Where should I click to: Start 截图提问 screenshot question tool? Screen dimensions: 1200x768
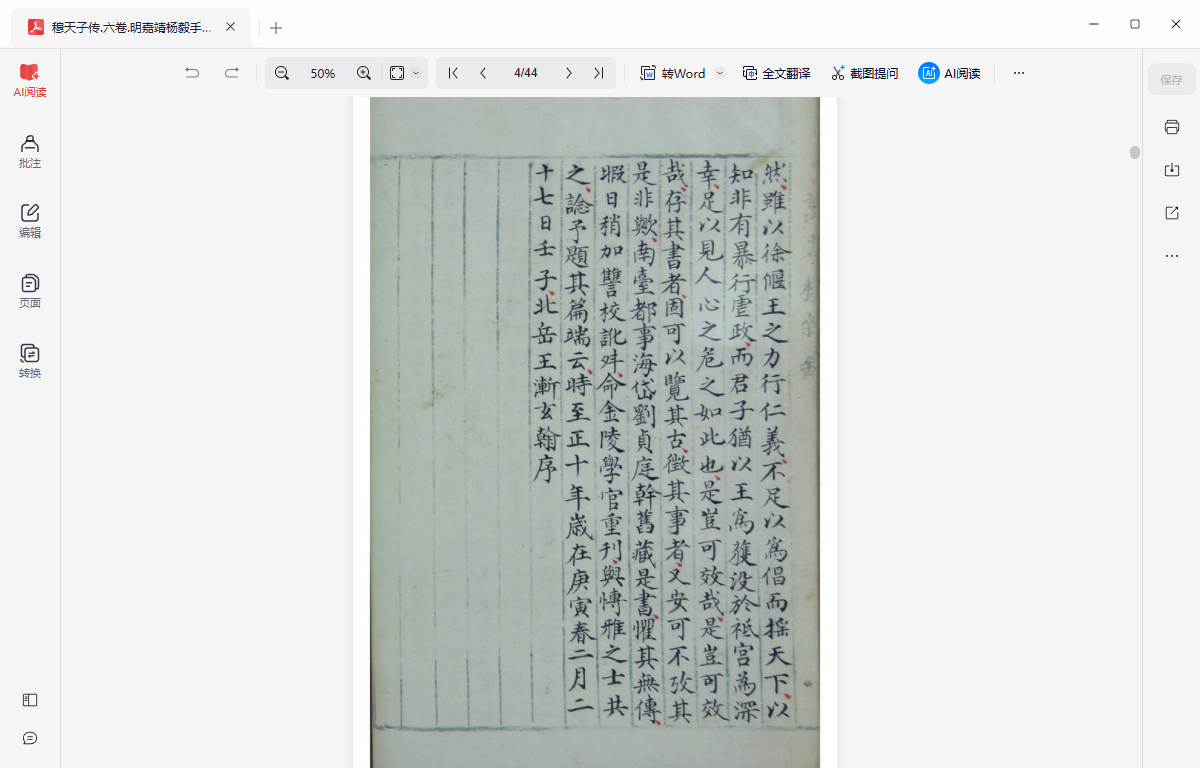click(x=864, y=73)
